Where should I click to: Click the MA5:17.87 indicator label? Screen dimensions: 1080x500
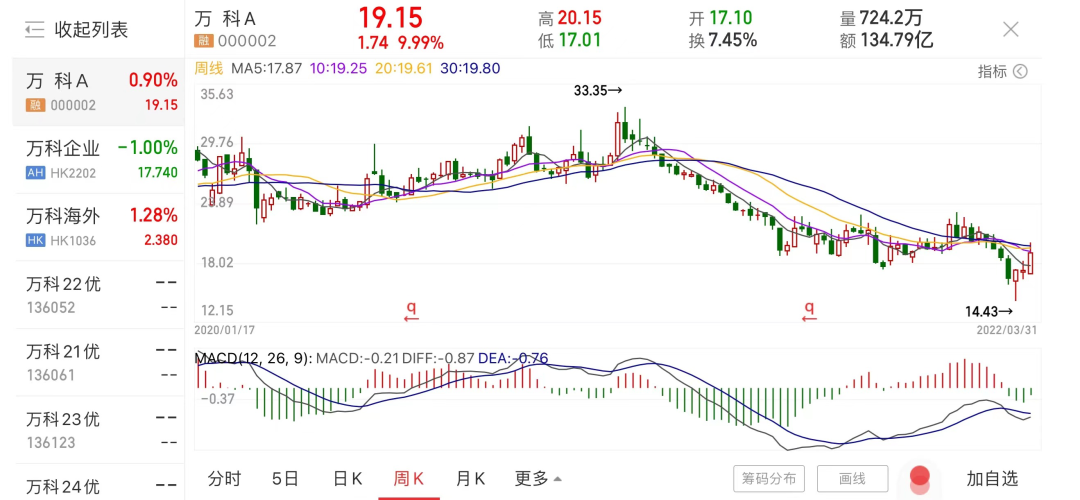267,68
